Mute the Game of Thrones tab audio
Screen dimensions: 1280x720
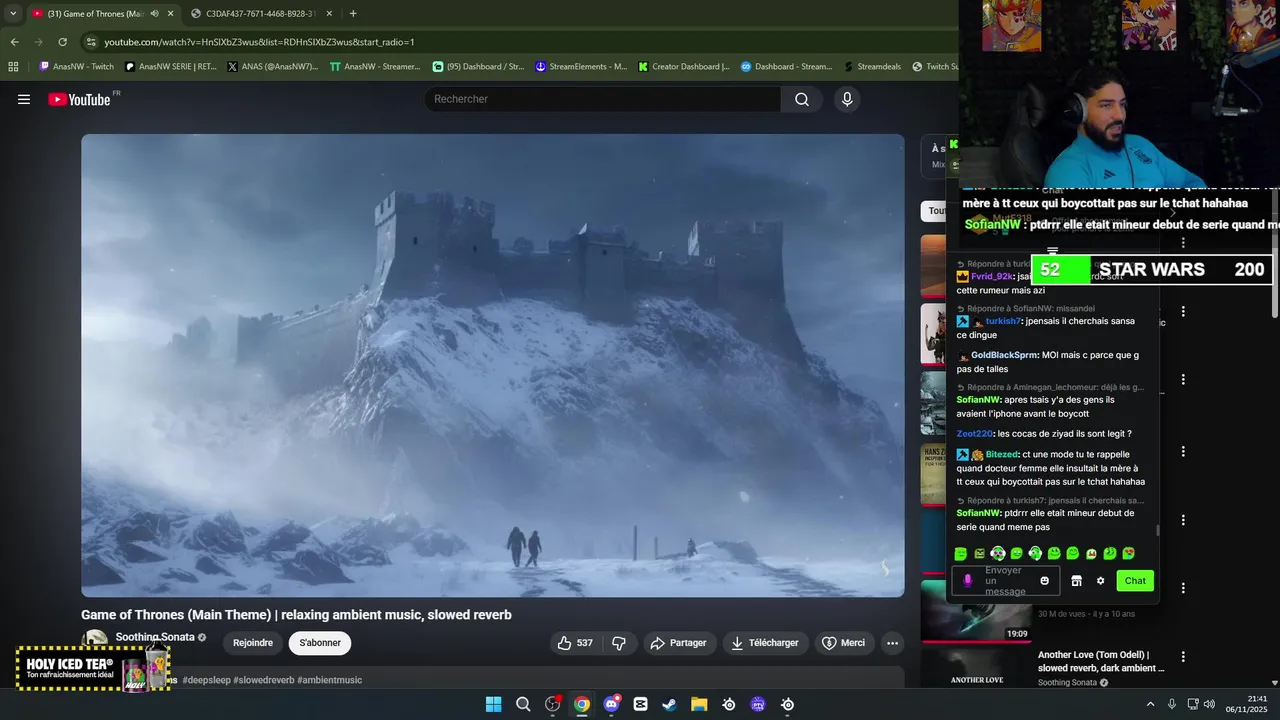pyautogui.click(x=154, y=13)
